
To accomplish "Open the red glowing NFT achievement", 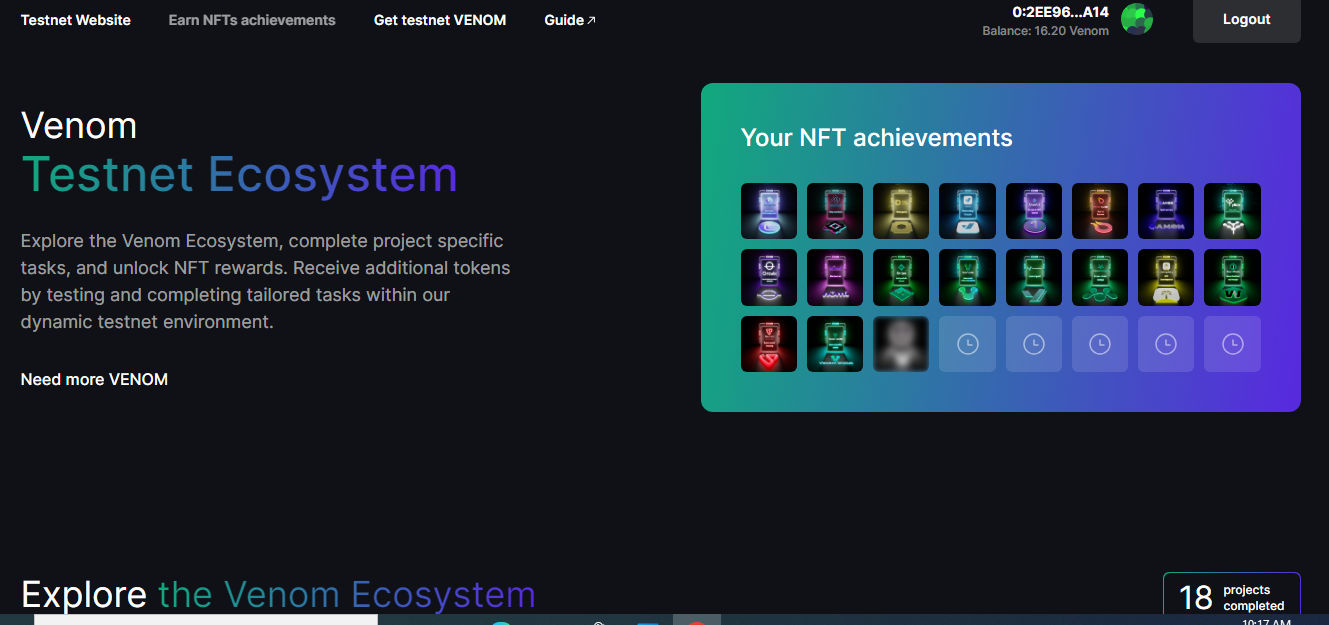I will point(768,344).
